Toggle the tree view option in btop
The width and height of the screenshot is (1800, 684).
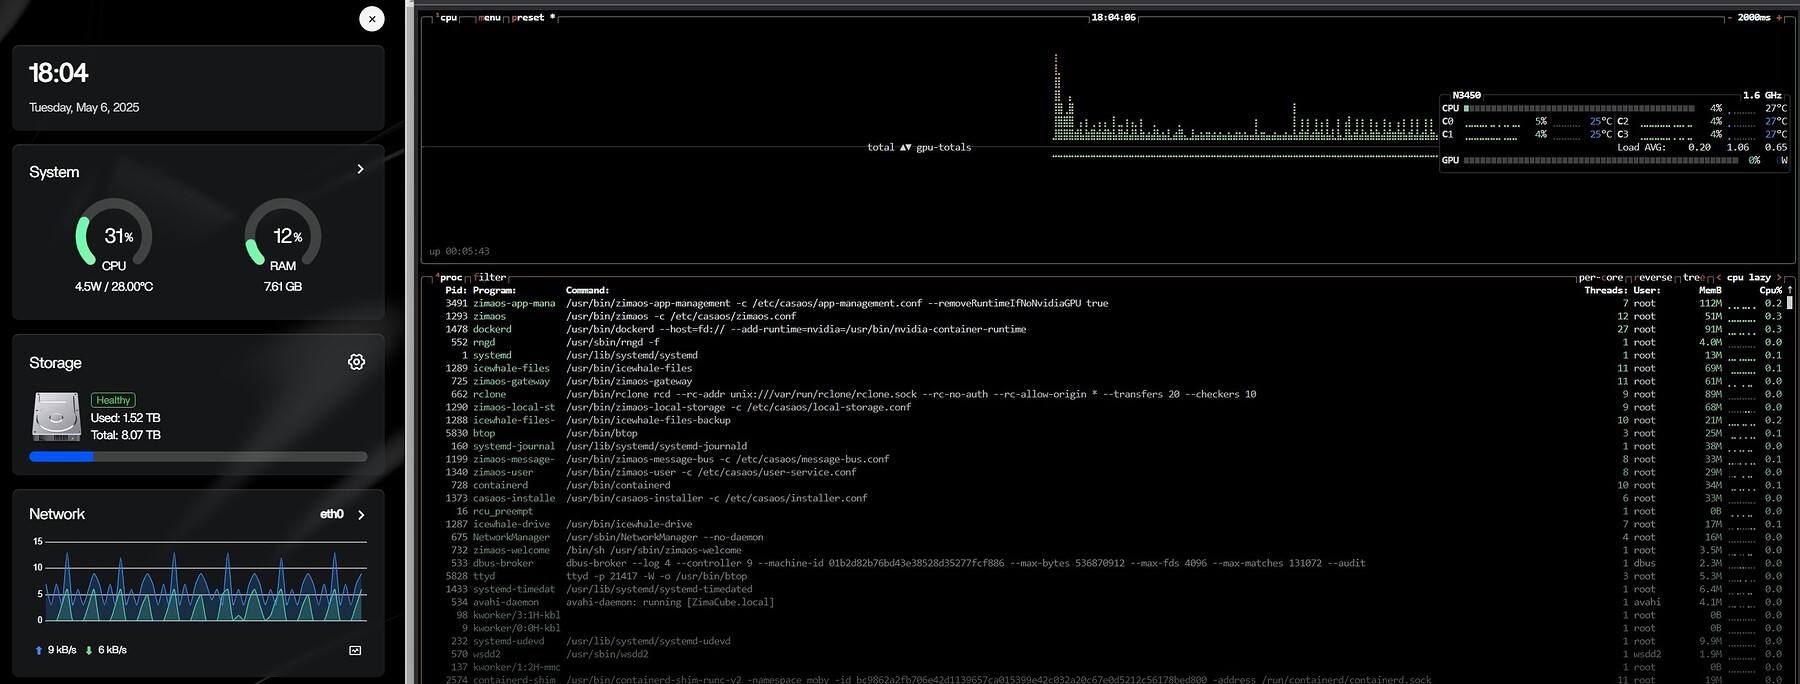[x=1694, y=278]
